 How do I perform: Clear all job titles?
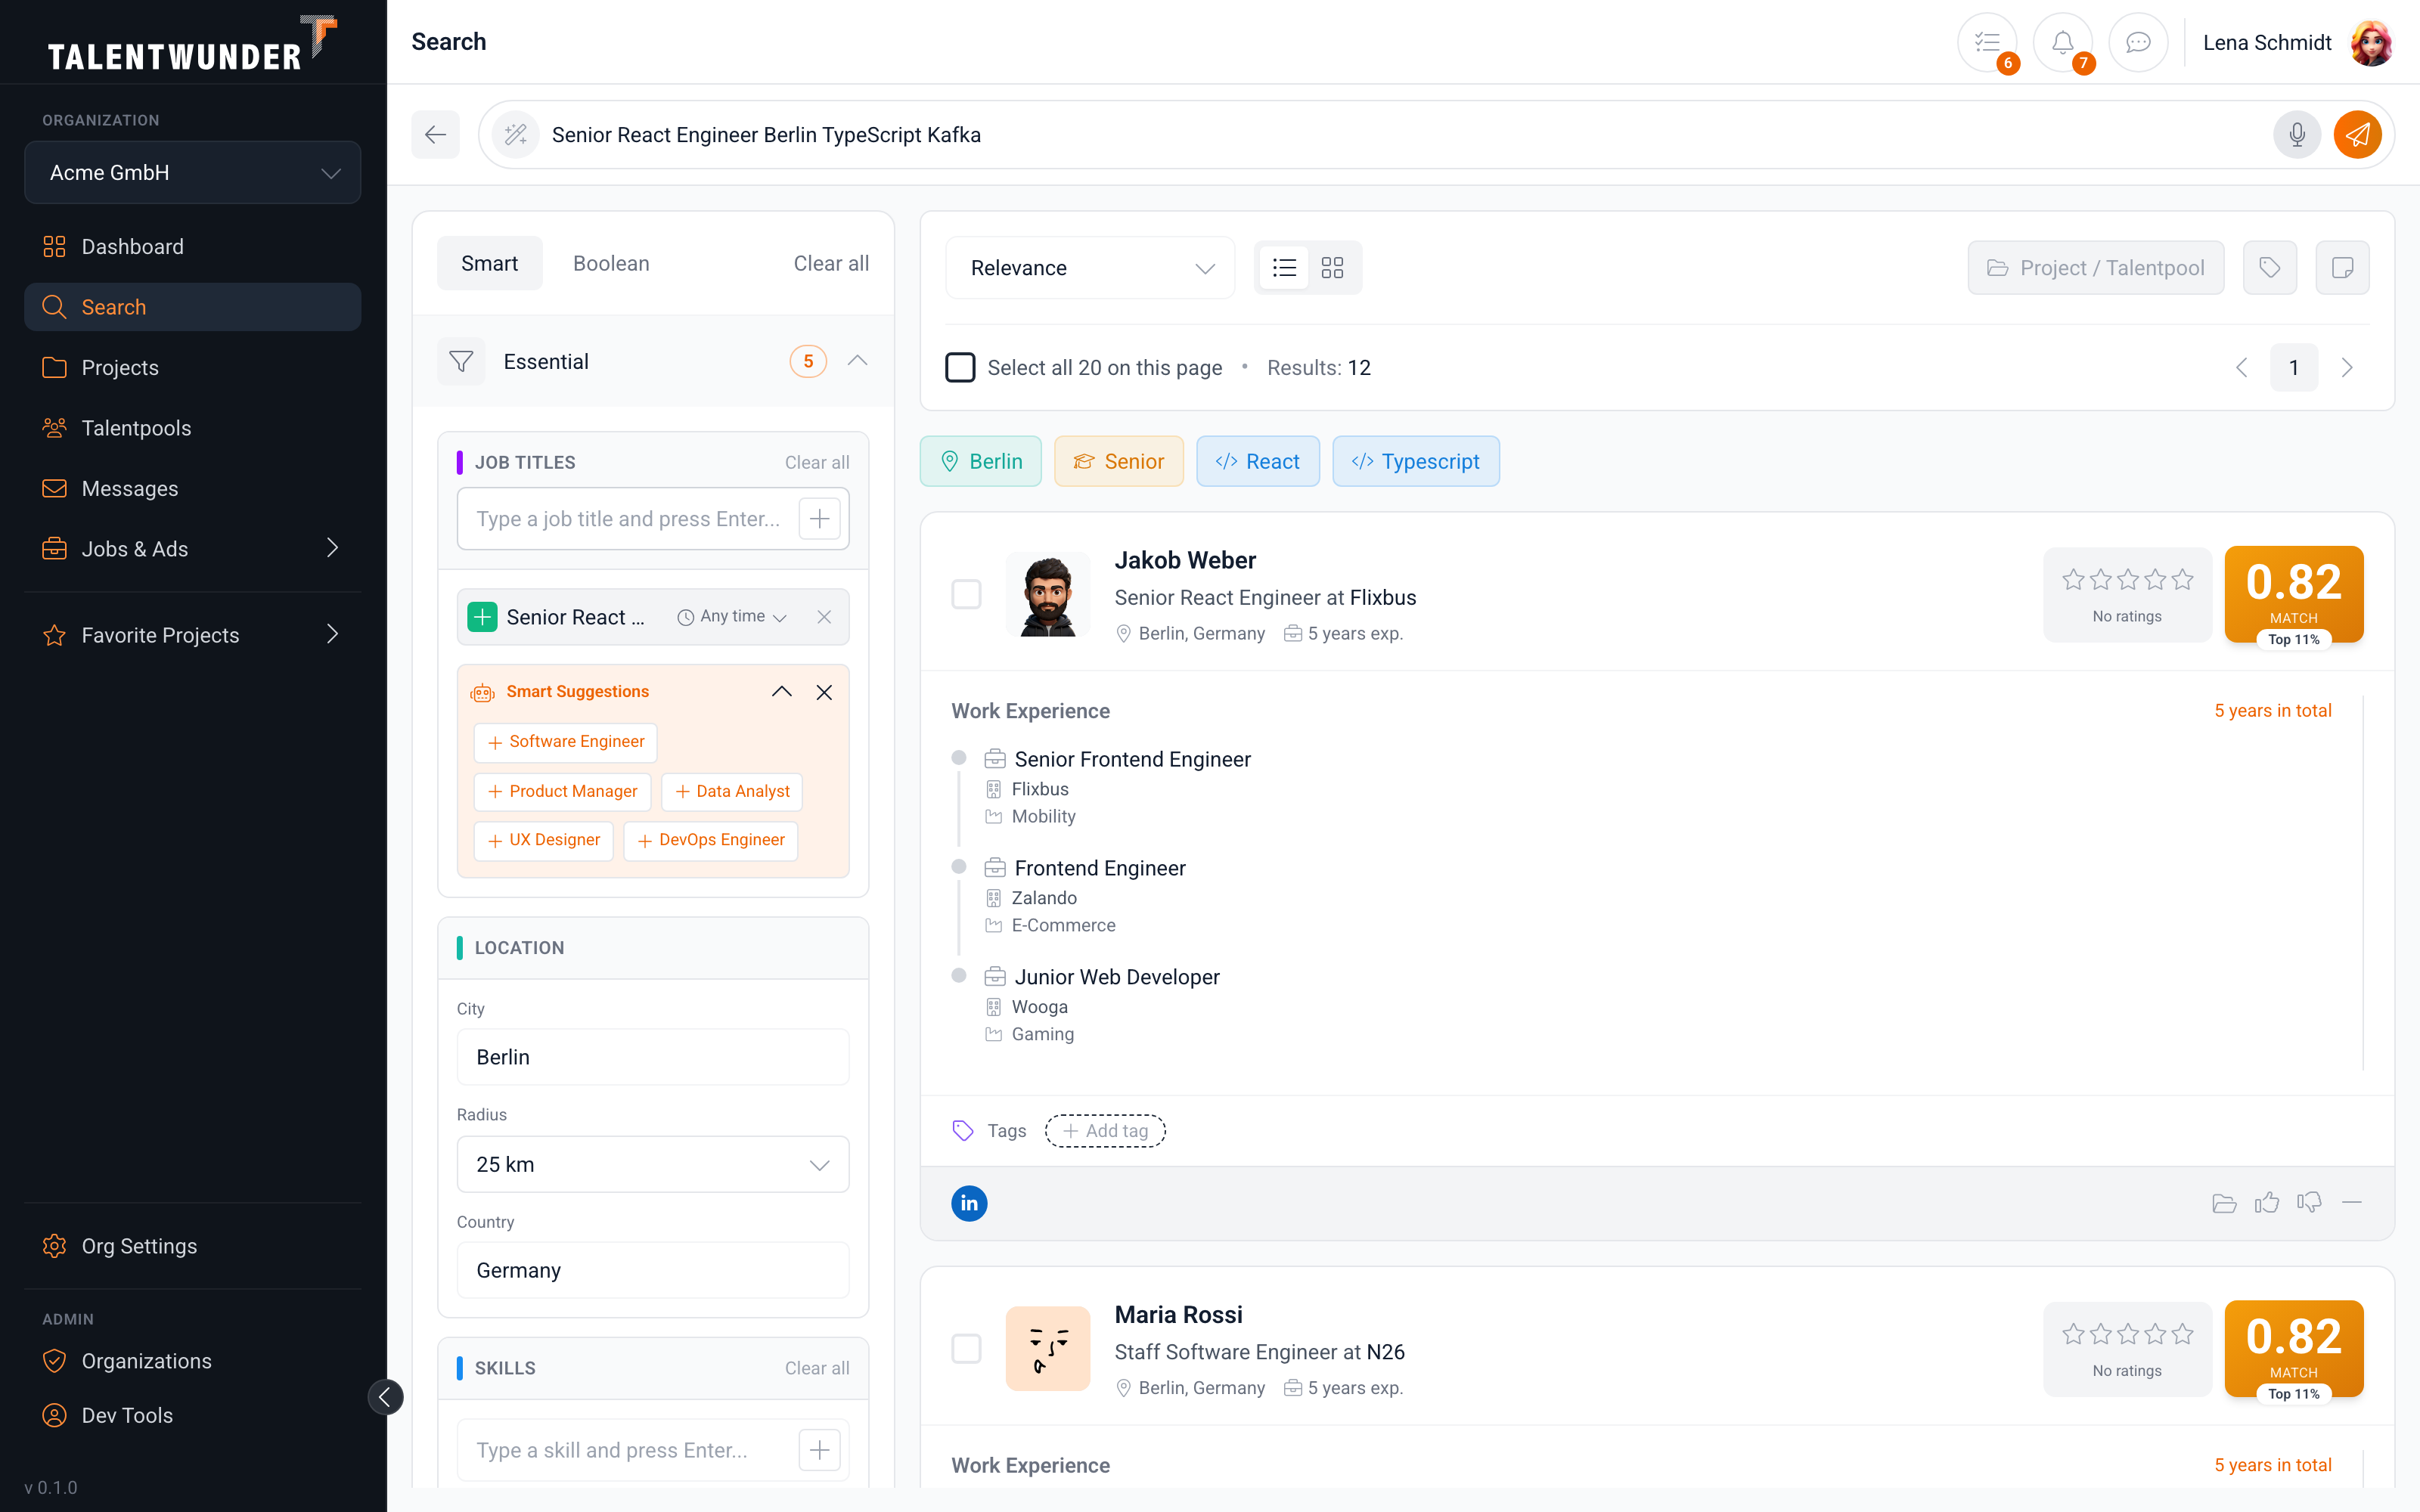click(x=817, y=462)
